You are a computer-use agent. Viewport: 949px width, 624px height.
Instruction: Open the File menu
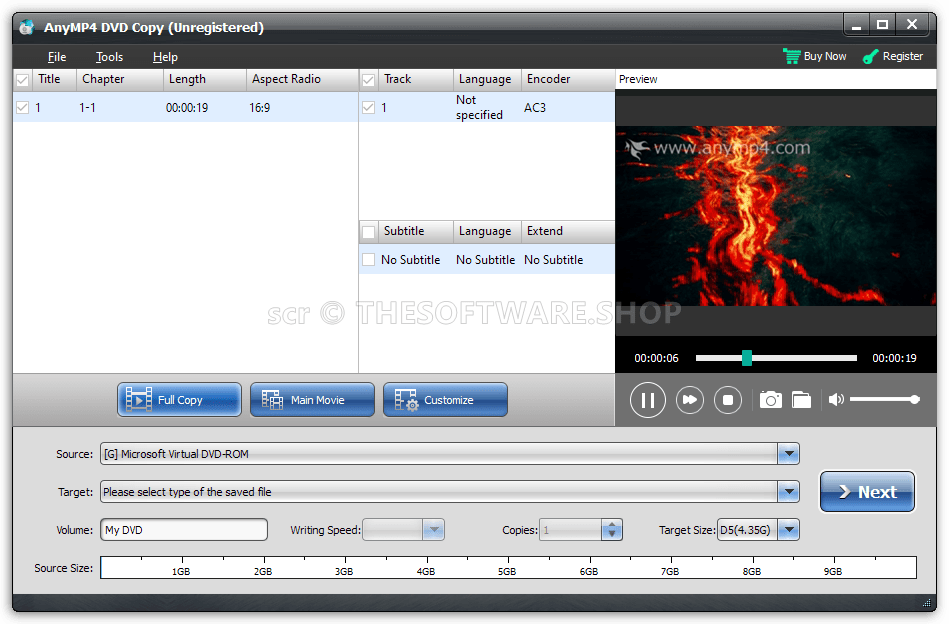[x=57, y=57]
